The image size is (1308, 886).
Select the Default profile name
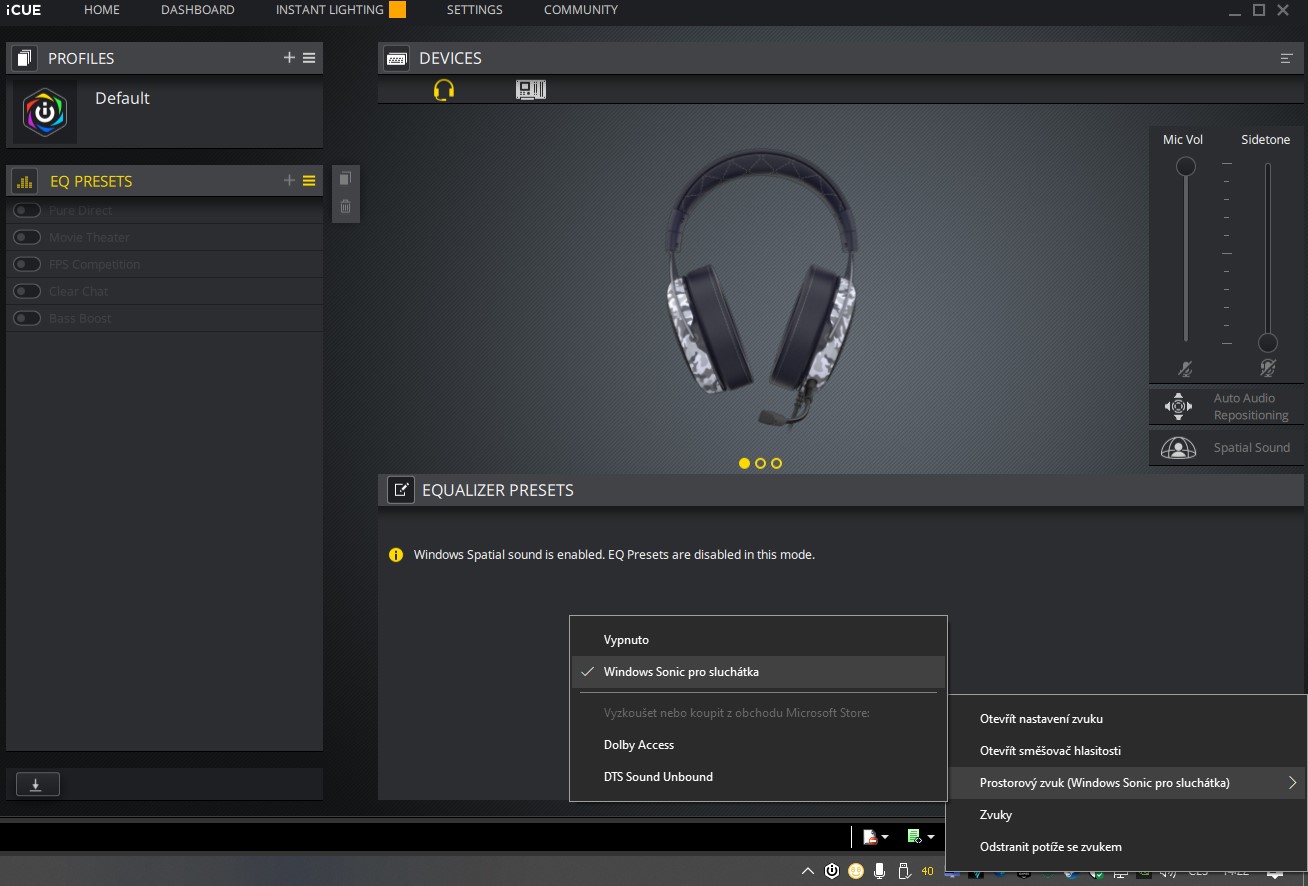122,98
